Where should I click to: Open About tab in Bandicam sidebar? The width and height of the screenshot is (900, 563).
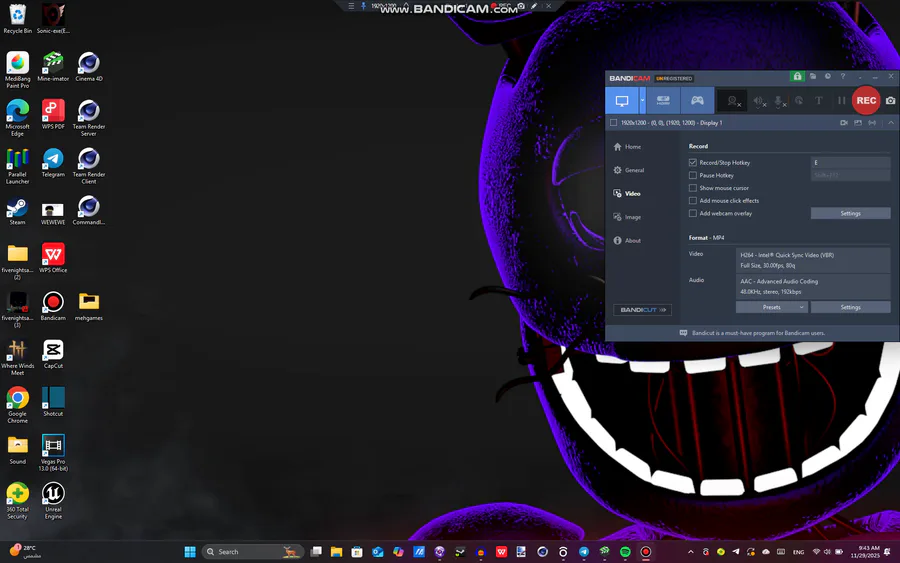627,241
